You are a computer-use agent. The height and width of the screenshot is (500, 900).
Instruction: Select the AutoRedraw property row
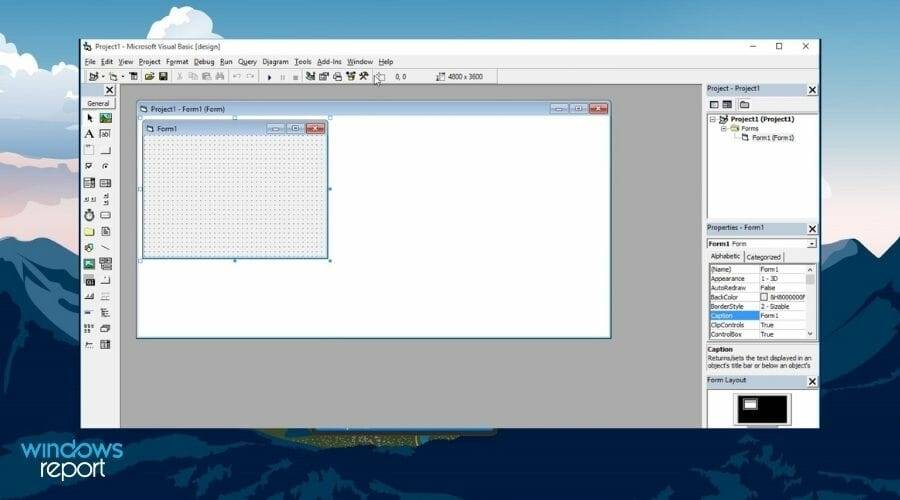pyautogui.click(x=757, y=288)
